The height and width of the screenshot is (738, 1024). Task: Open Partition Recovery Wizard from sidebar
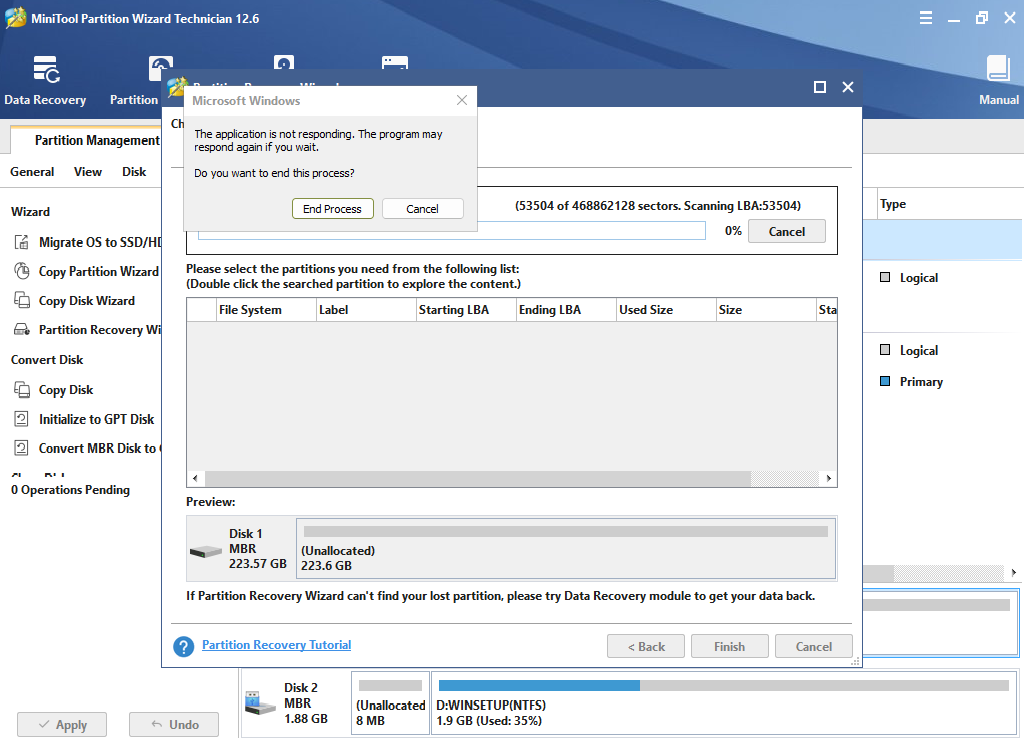87,330
